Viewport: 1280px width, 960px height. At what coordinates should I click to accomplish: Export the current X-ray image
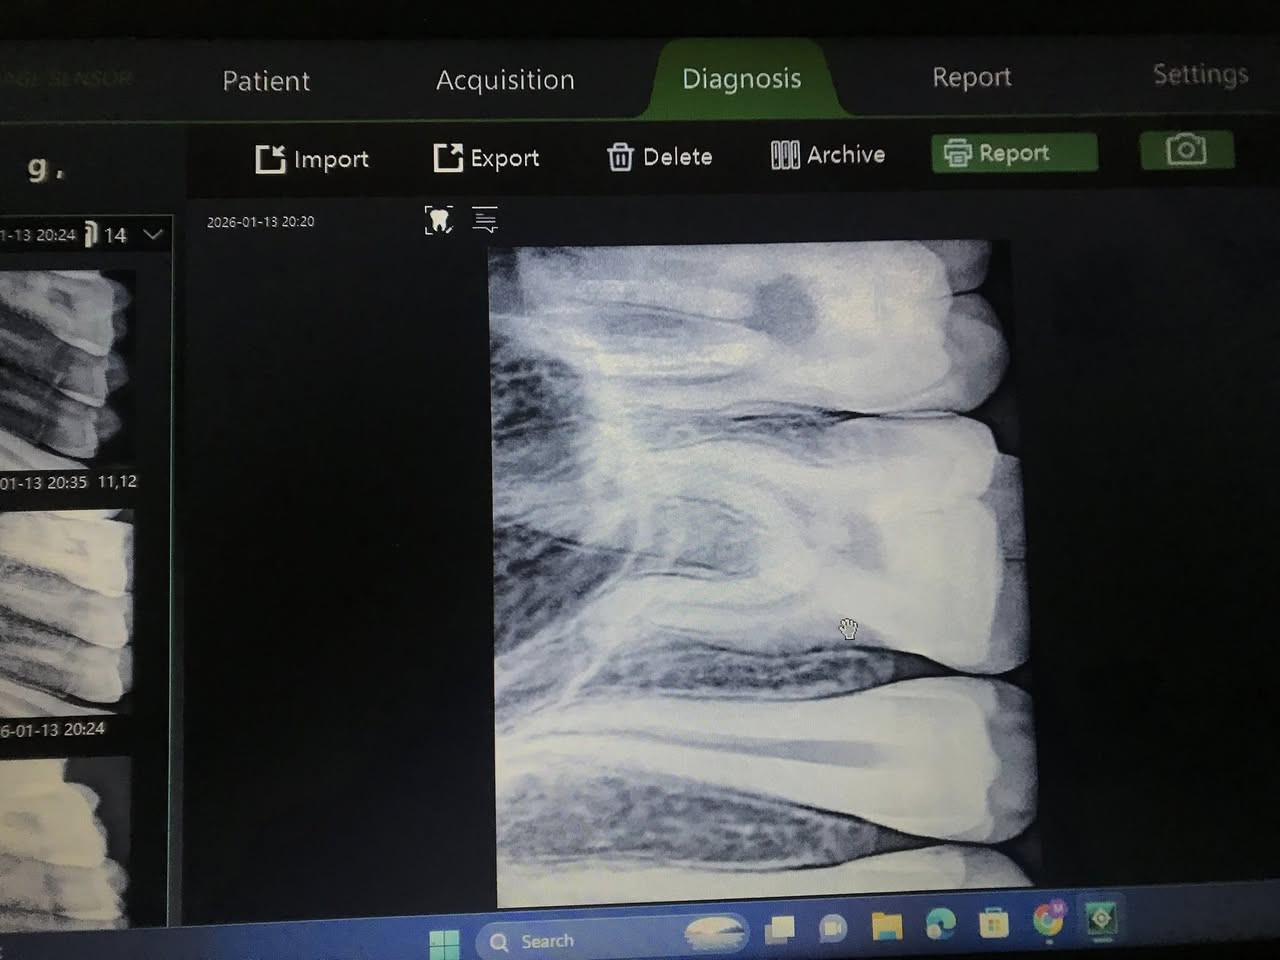(x=486, y=158)
